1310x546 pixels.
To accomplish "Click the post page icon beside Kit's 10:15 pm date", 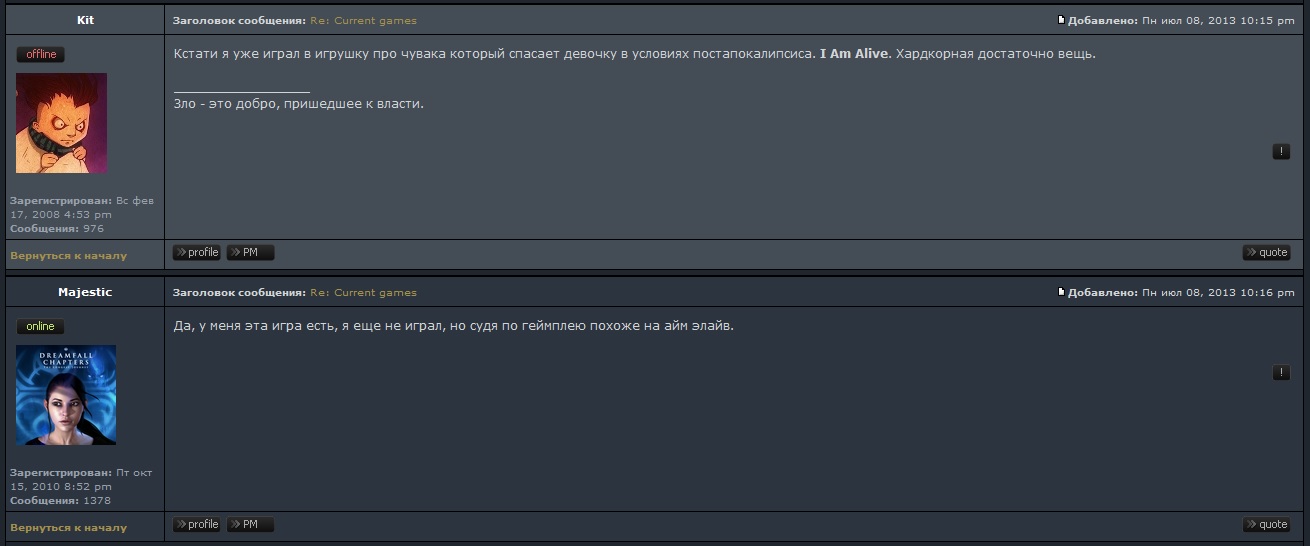I will (x=1061, y=20).
